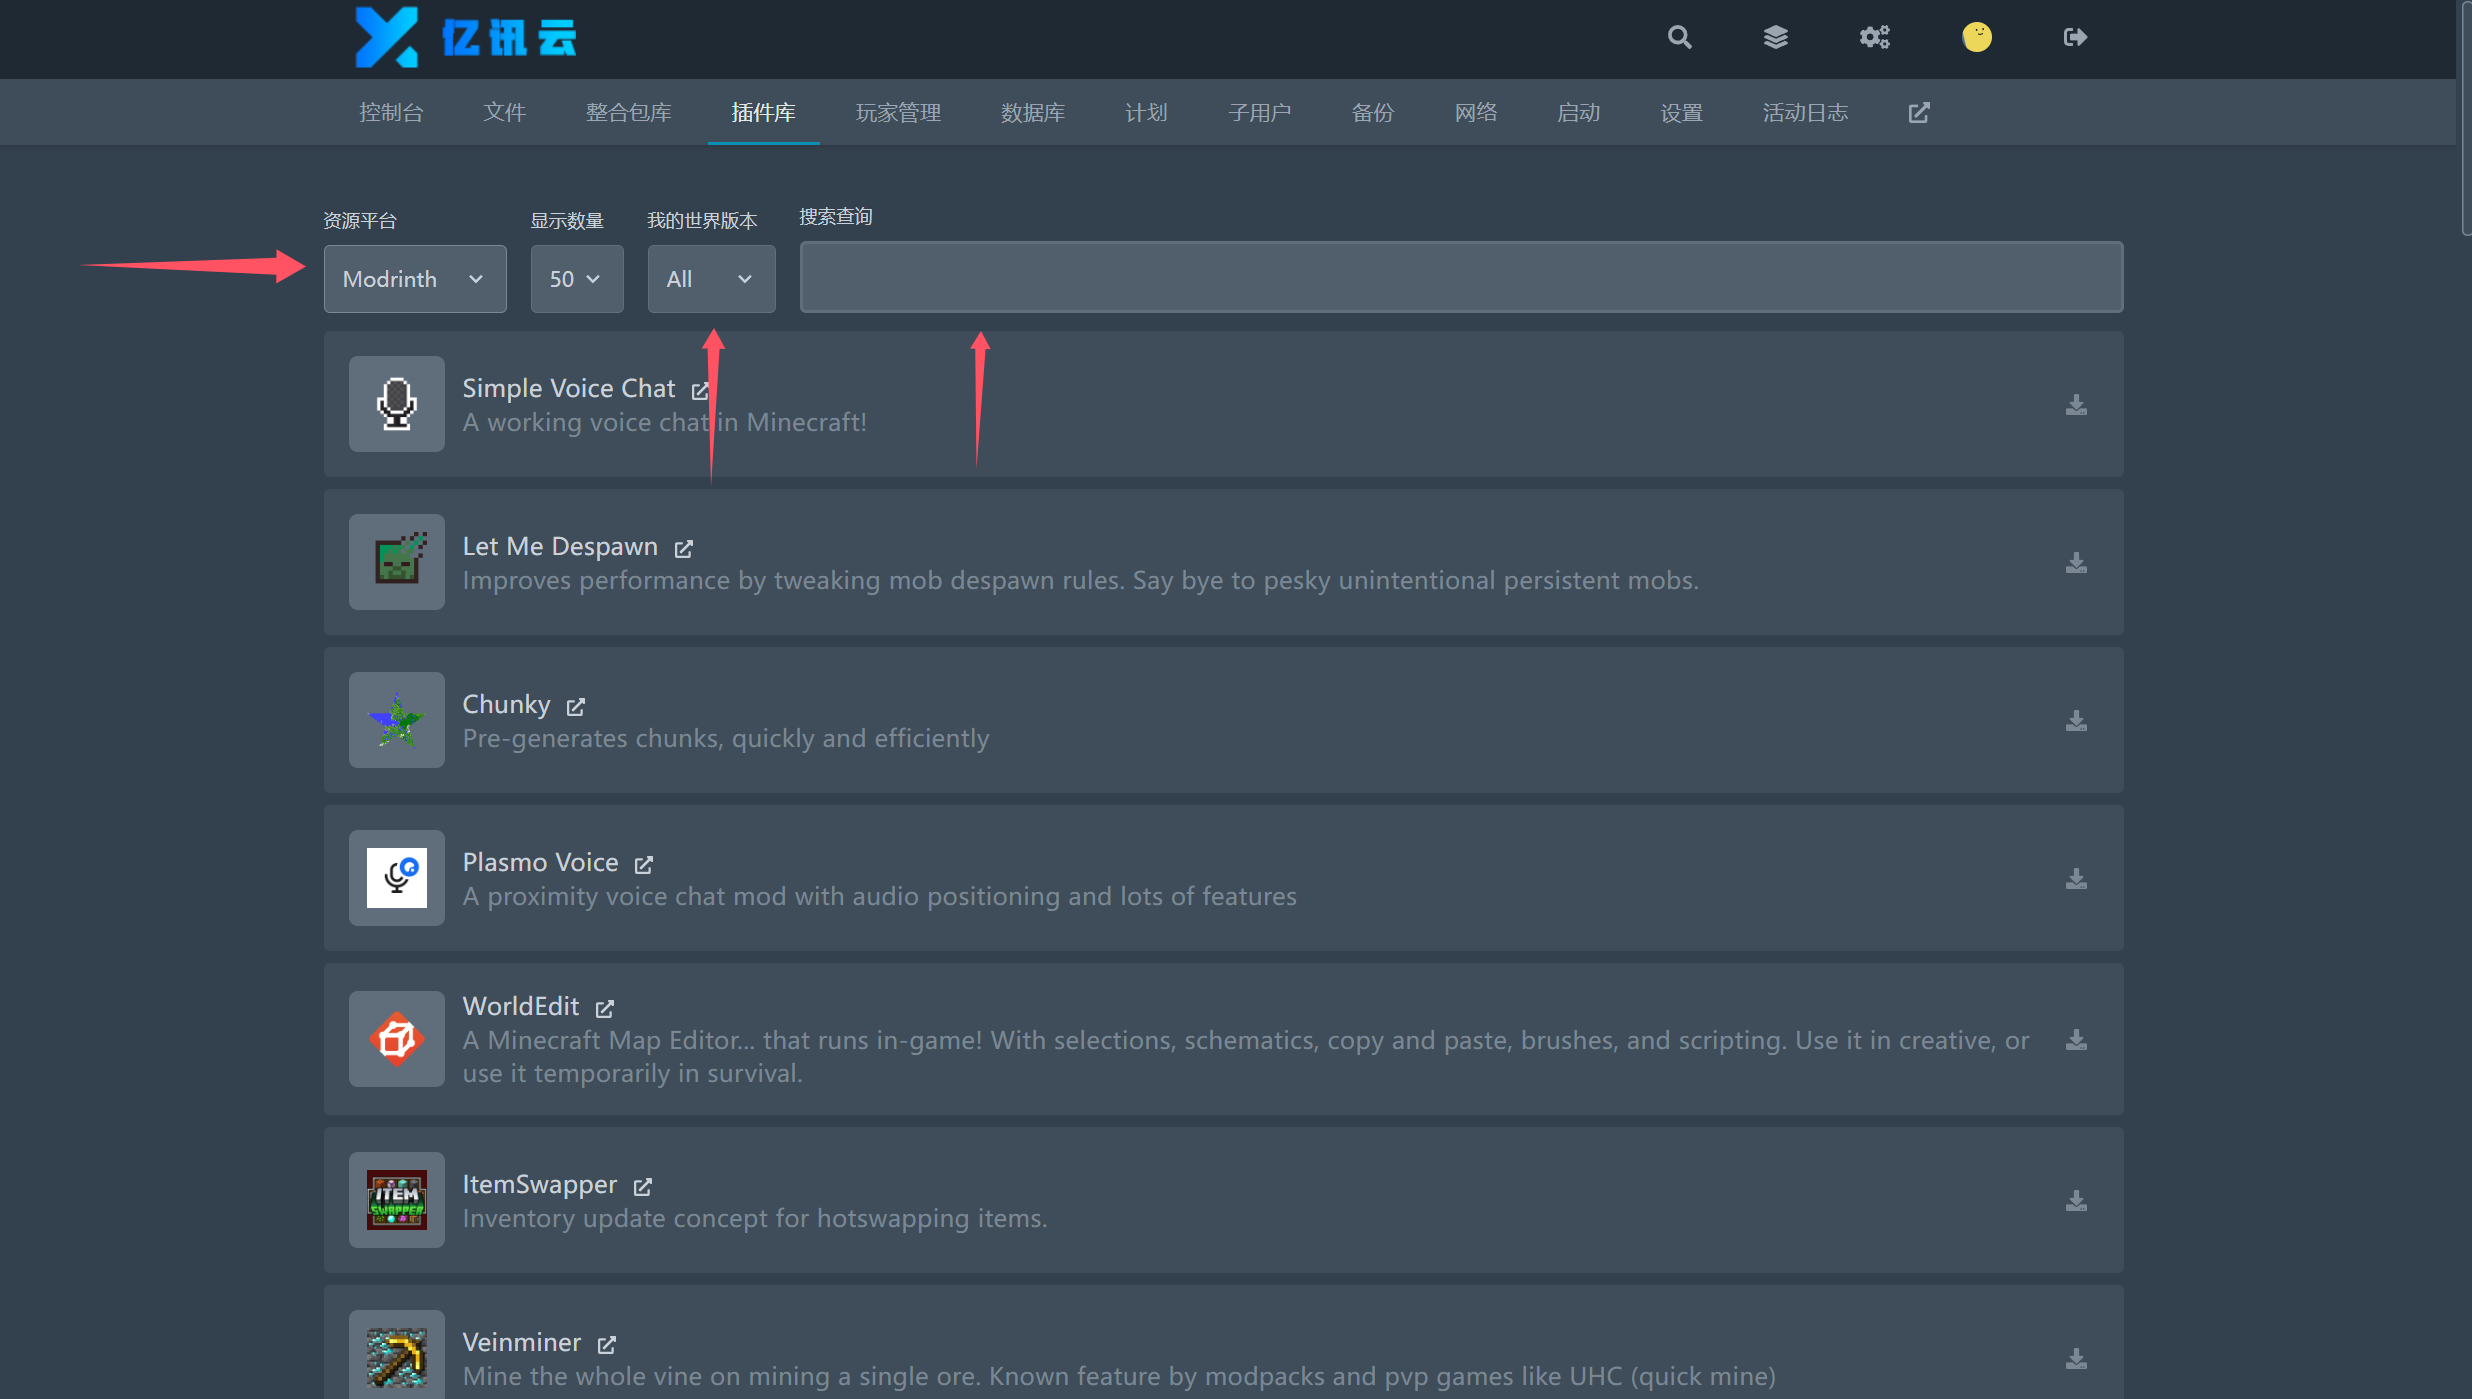The width and height of the screenshot is (2472, 1399).
Task: Click the Let Me Despawn download icon
Action: tap(2076, 562)
